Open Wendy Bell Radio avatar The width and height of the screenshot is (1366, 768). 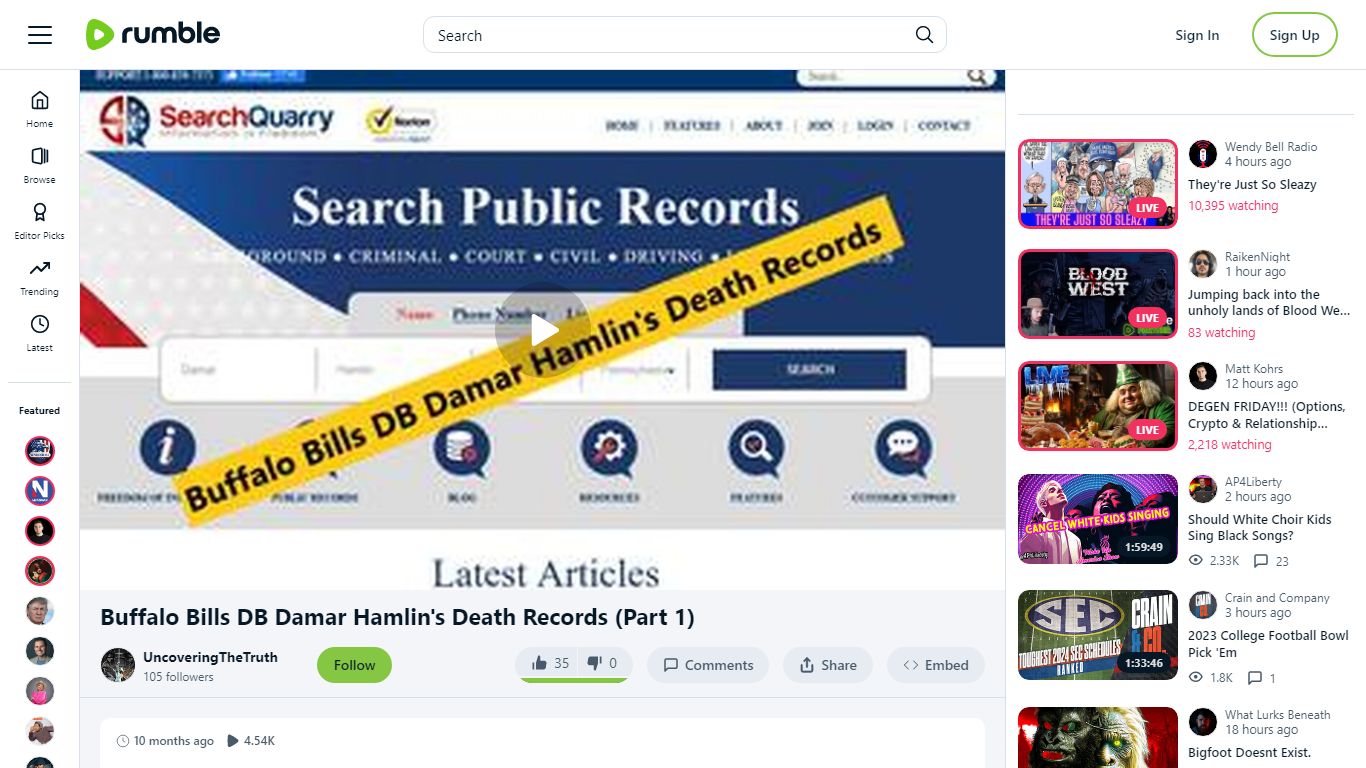tap(1203, 154)
